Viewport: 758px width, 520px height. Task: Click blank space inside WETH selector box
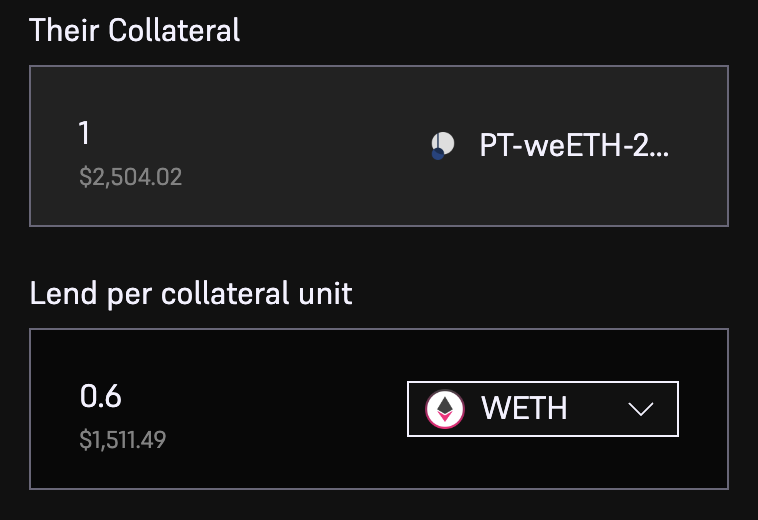click(597, 409)
